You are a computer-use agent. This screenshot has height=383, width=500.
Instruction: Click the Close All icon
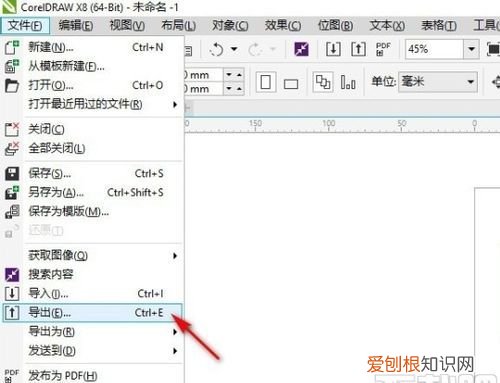click(12, 148)
